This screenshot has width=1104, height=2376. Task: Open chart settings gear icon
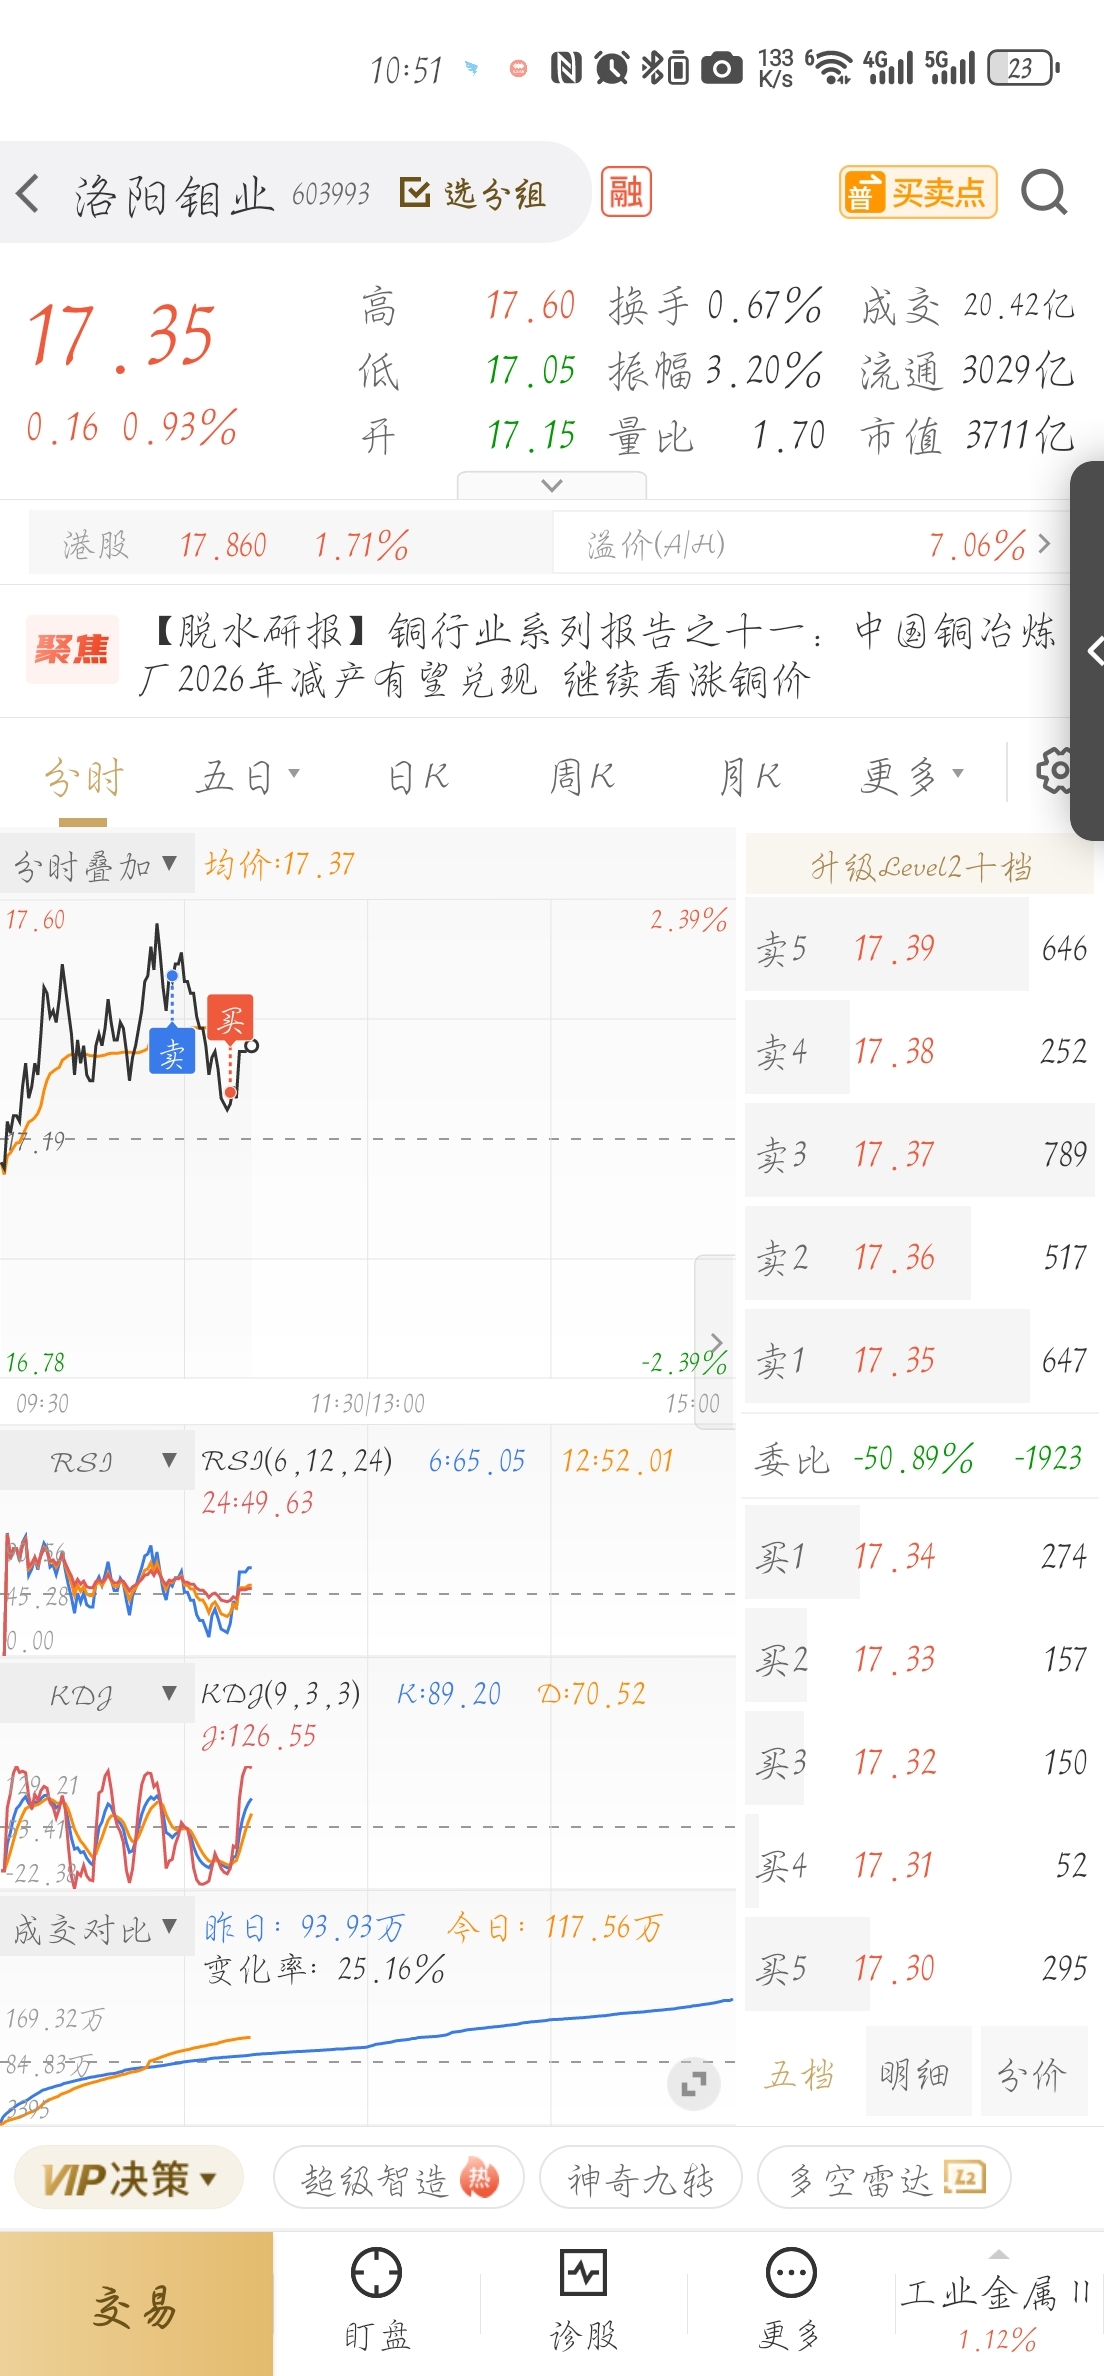(1054, 771)
